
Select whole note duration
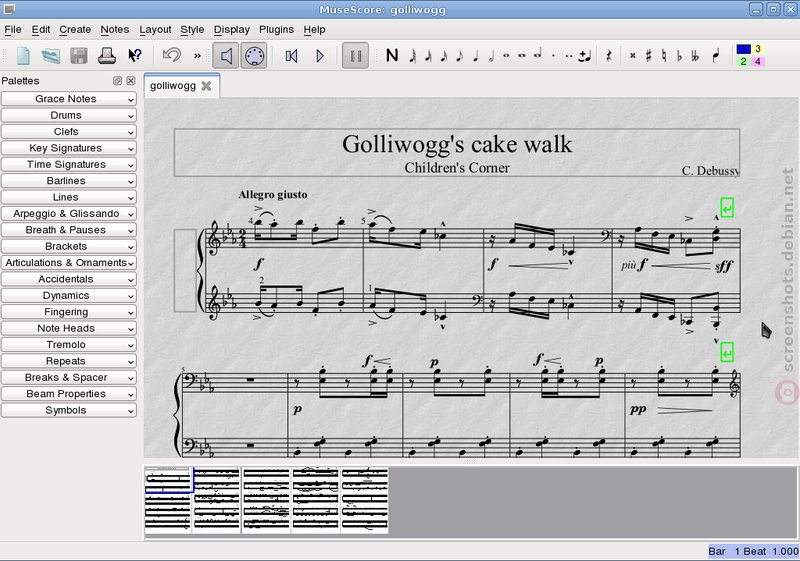pyautogui.click(x=506, y=55)
